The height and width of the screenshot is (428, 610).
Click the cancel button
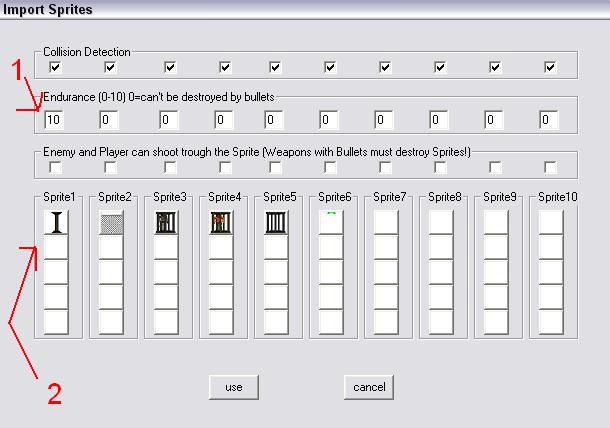pyautogui.click(x=369, y=387)
